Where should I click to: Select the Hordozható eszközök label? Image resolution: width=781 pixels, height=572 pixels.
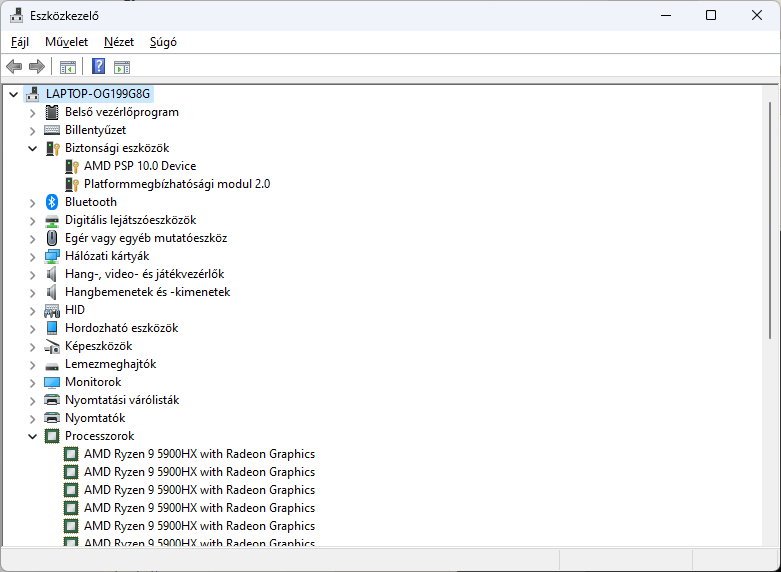(x=122, y=328)
